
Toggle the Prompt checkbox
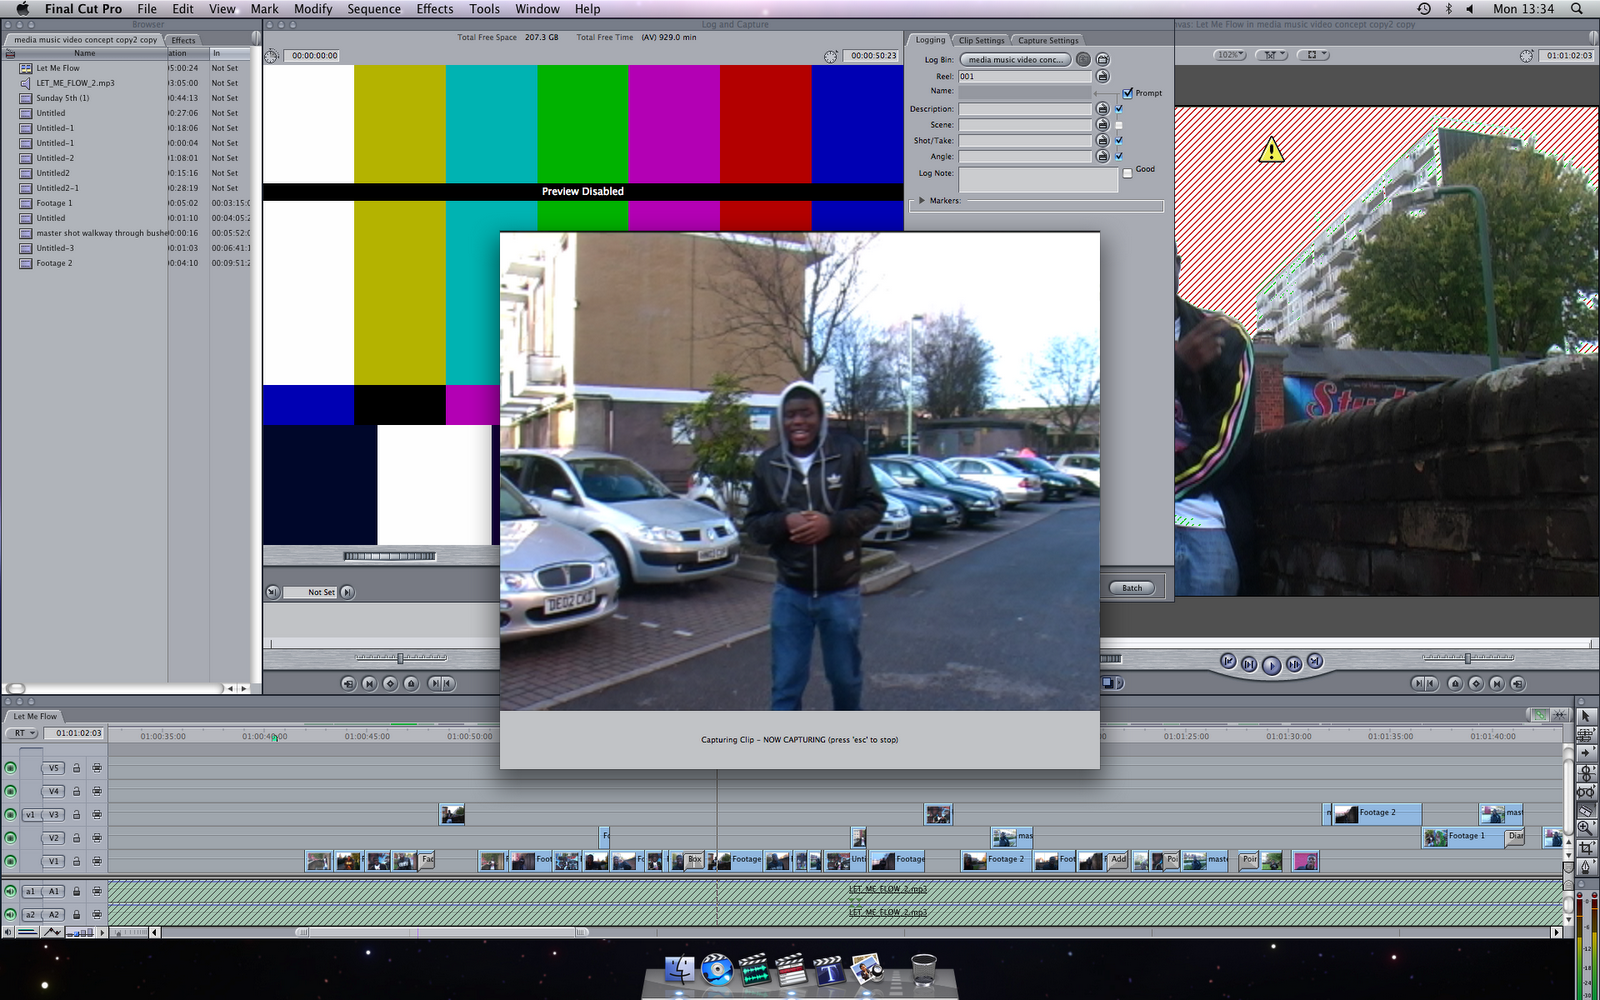[x=1128, y=93]
